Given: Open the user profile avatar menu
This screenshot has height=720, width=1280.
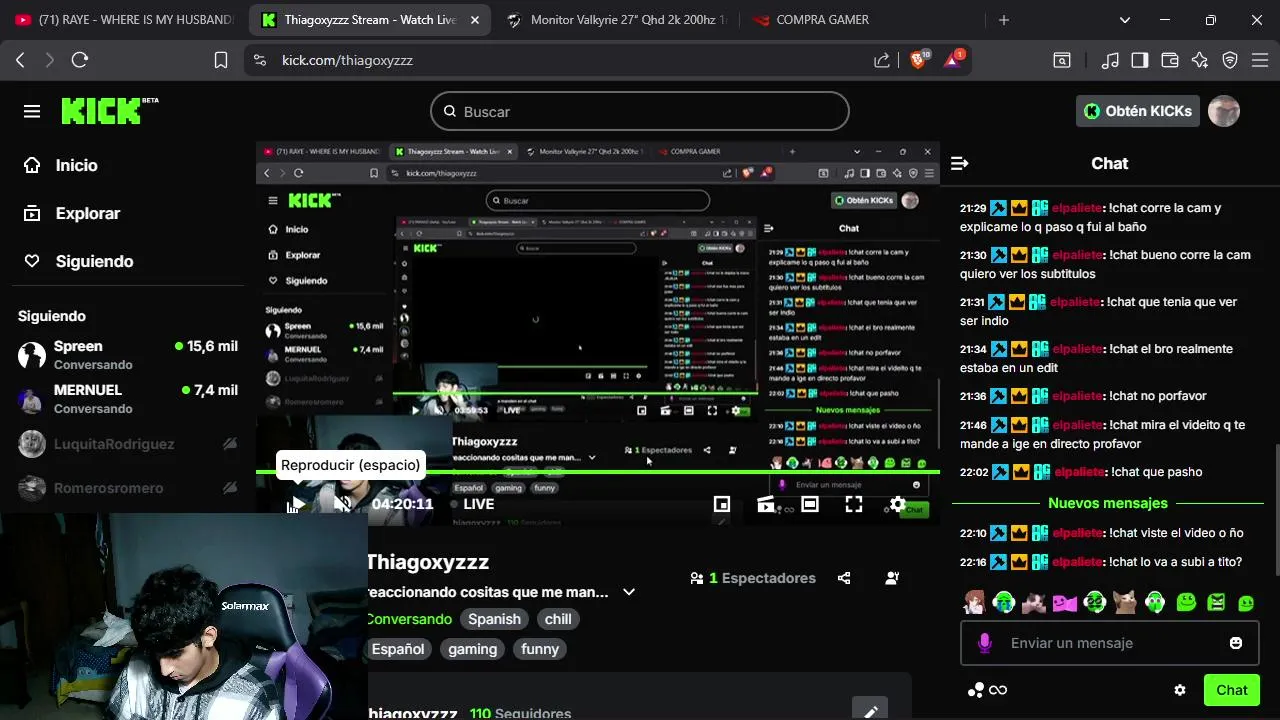Looking at the screenshot, I should click(1224, 111).
